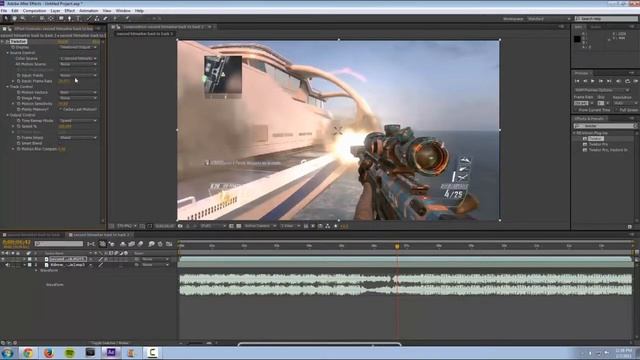
Task: Toggle the viewer transparency grid icon
Action: (238, 226)
